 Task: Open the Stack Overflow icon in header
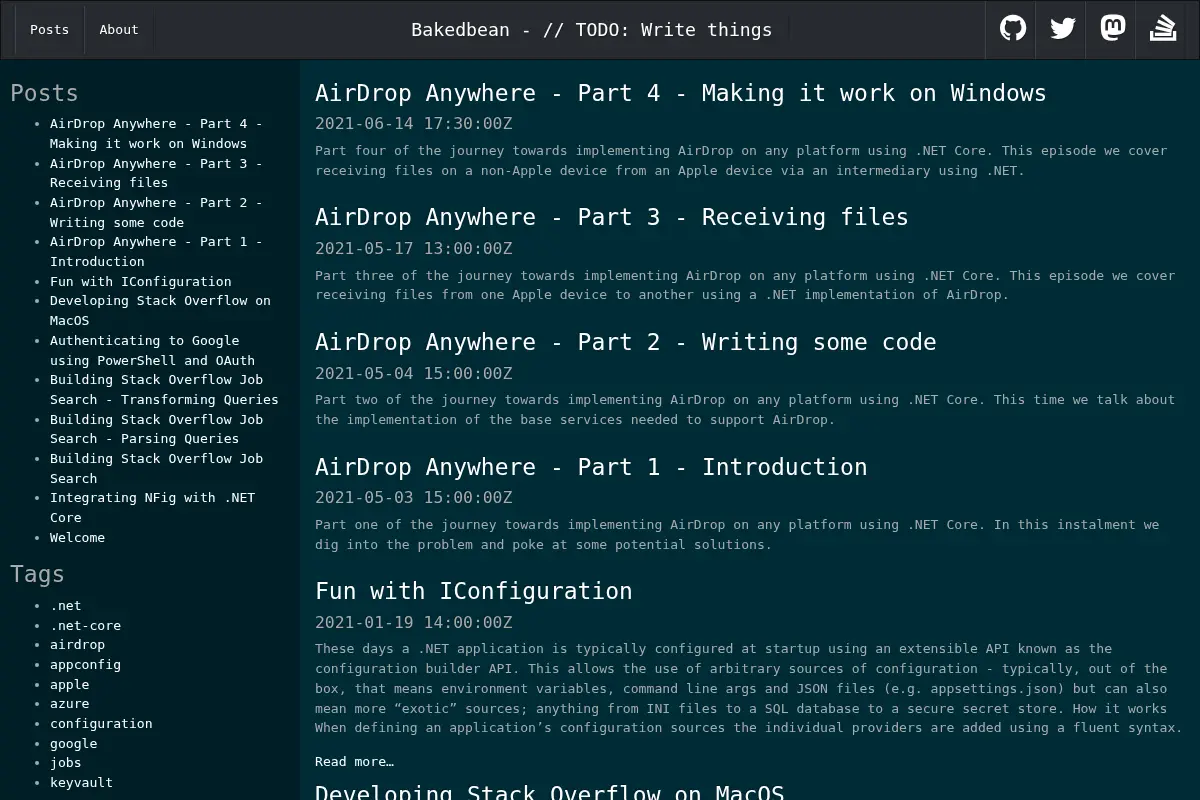(1163, 28)
